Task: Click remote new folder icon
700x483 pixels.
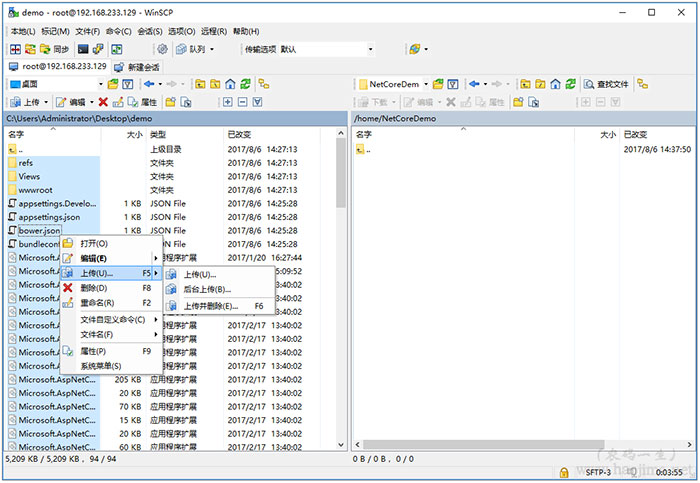Action: [518, 102]
